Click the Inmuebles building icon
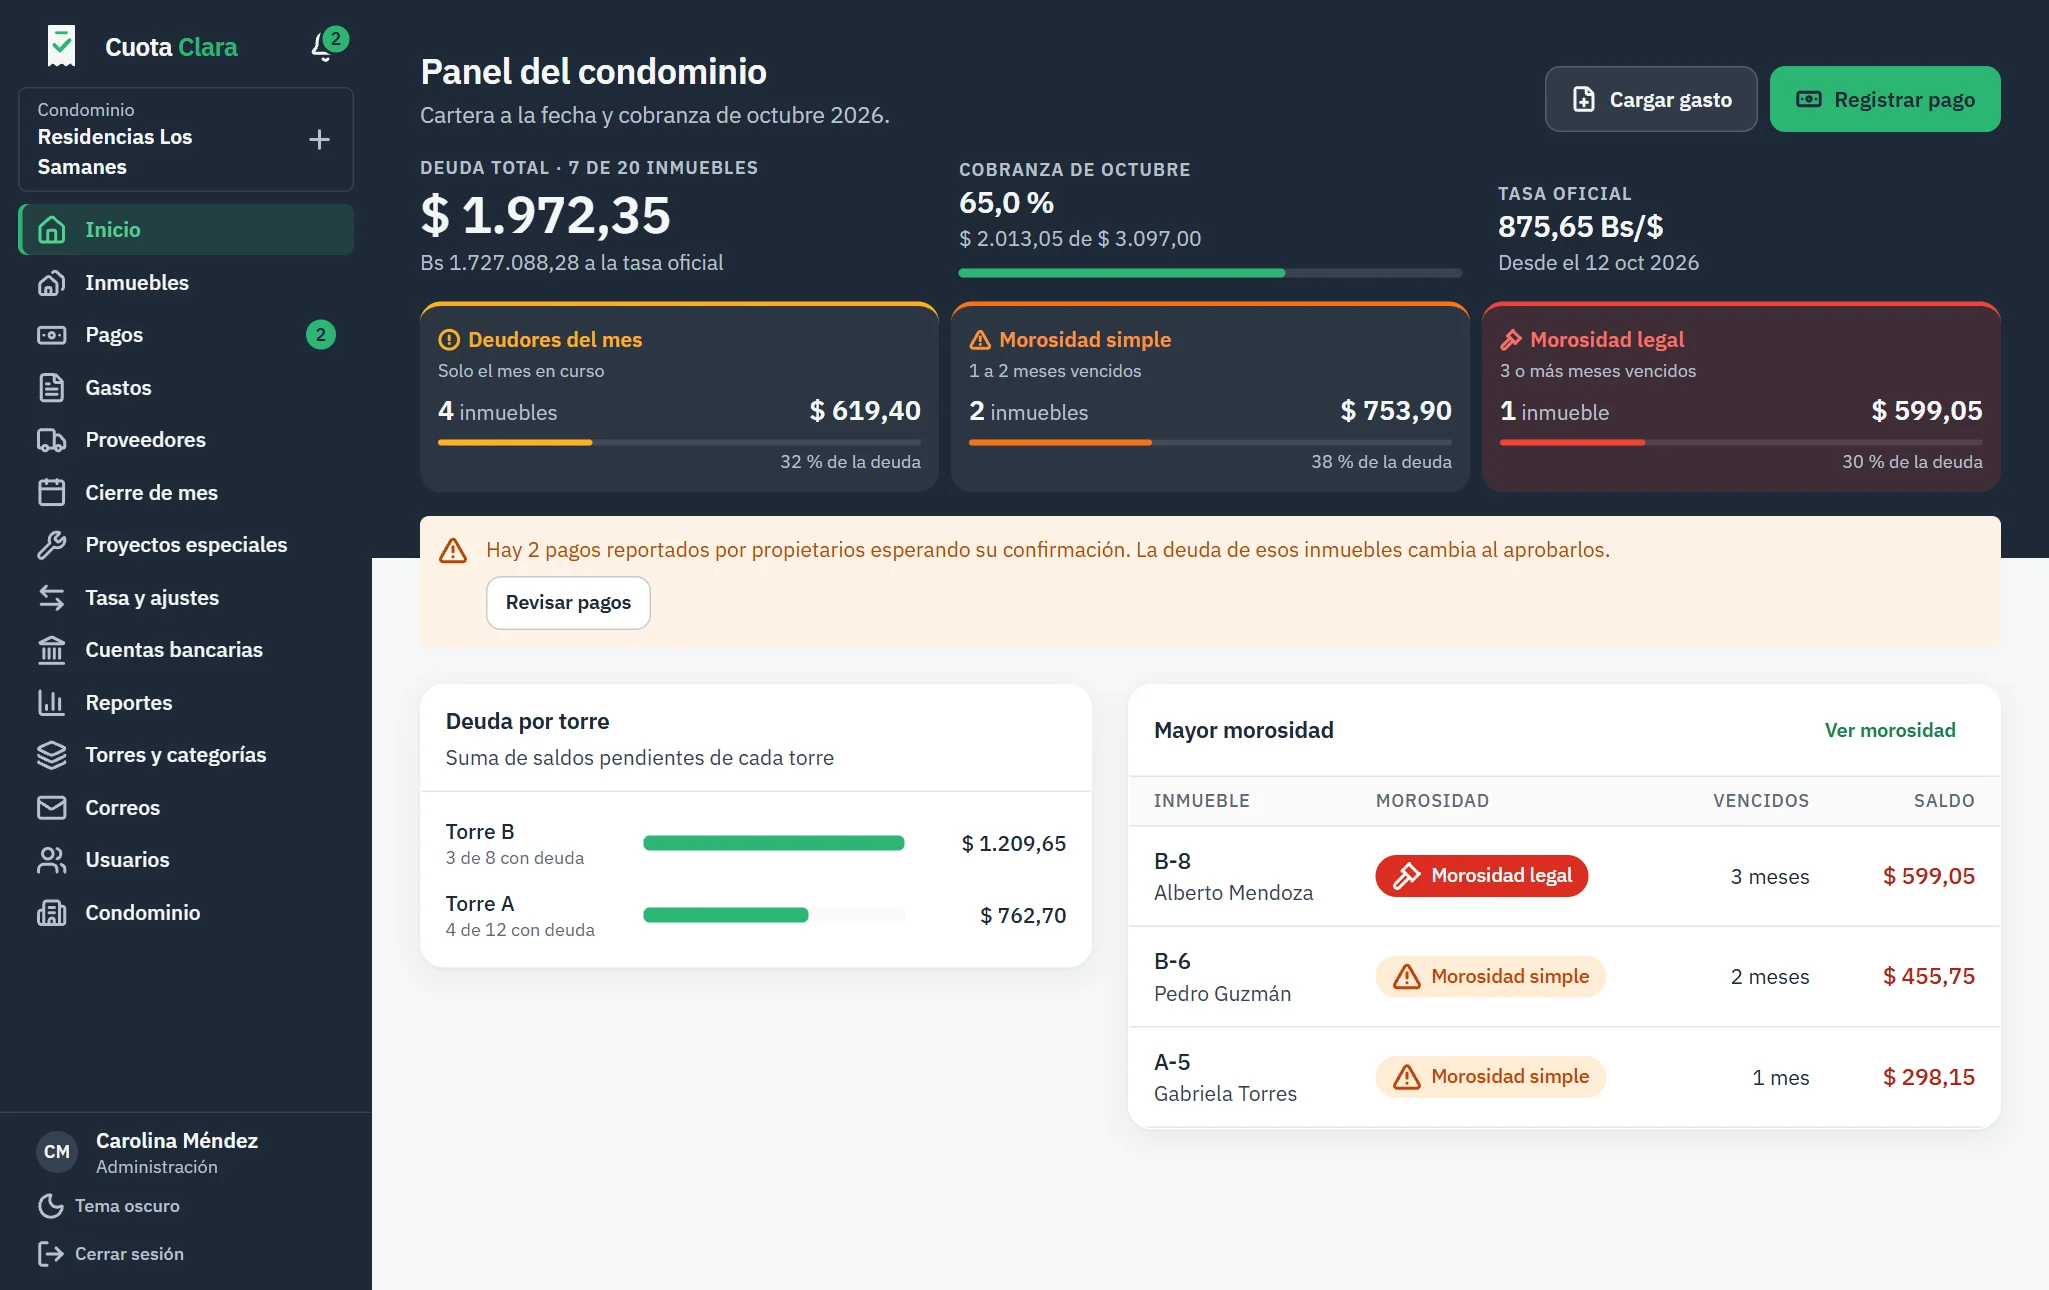The height and width of the screenshot is (1290, 2049). pos(52,283)
